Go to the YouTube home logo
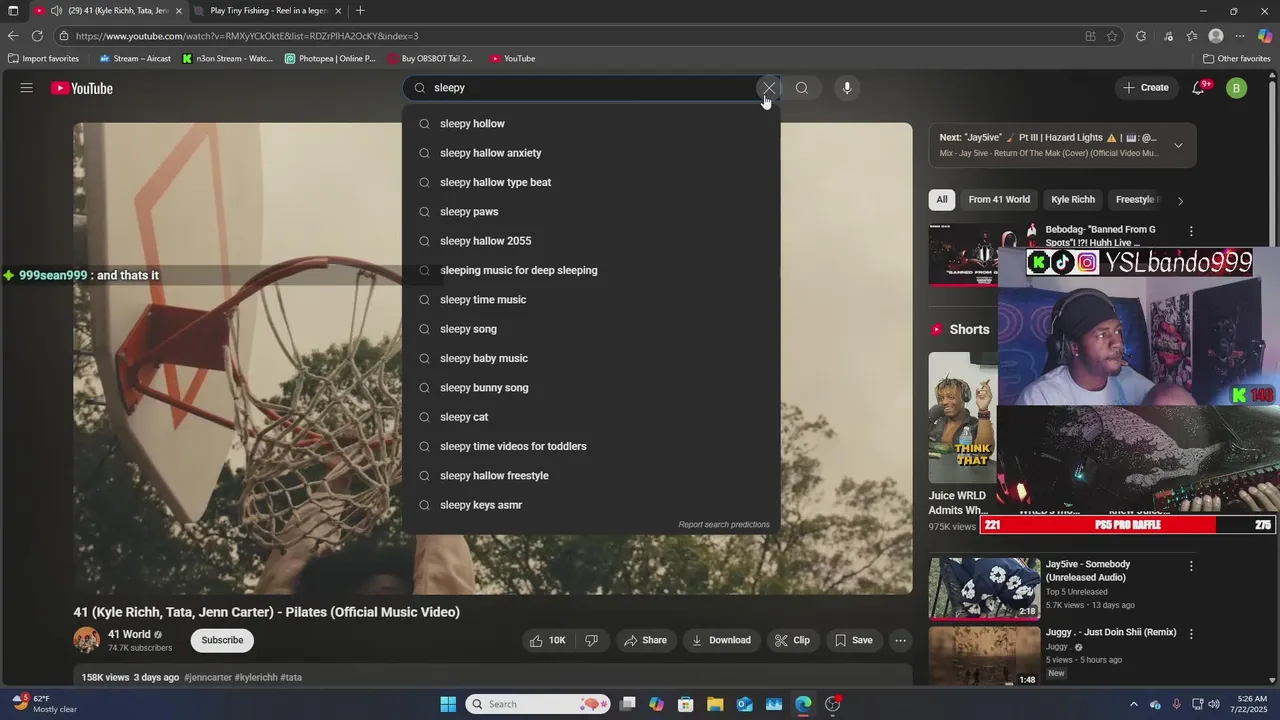1280x720 pixels. point(82,88)
